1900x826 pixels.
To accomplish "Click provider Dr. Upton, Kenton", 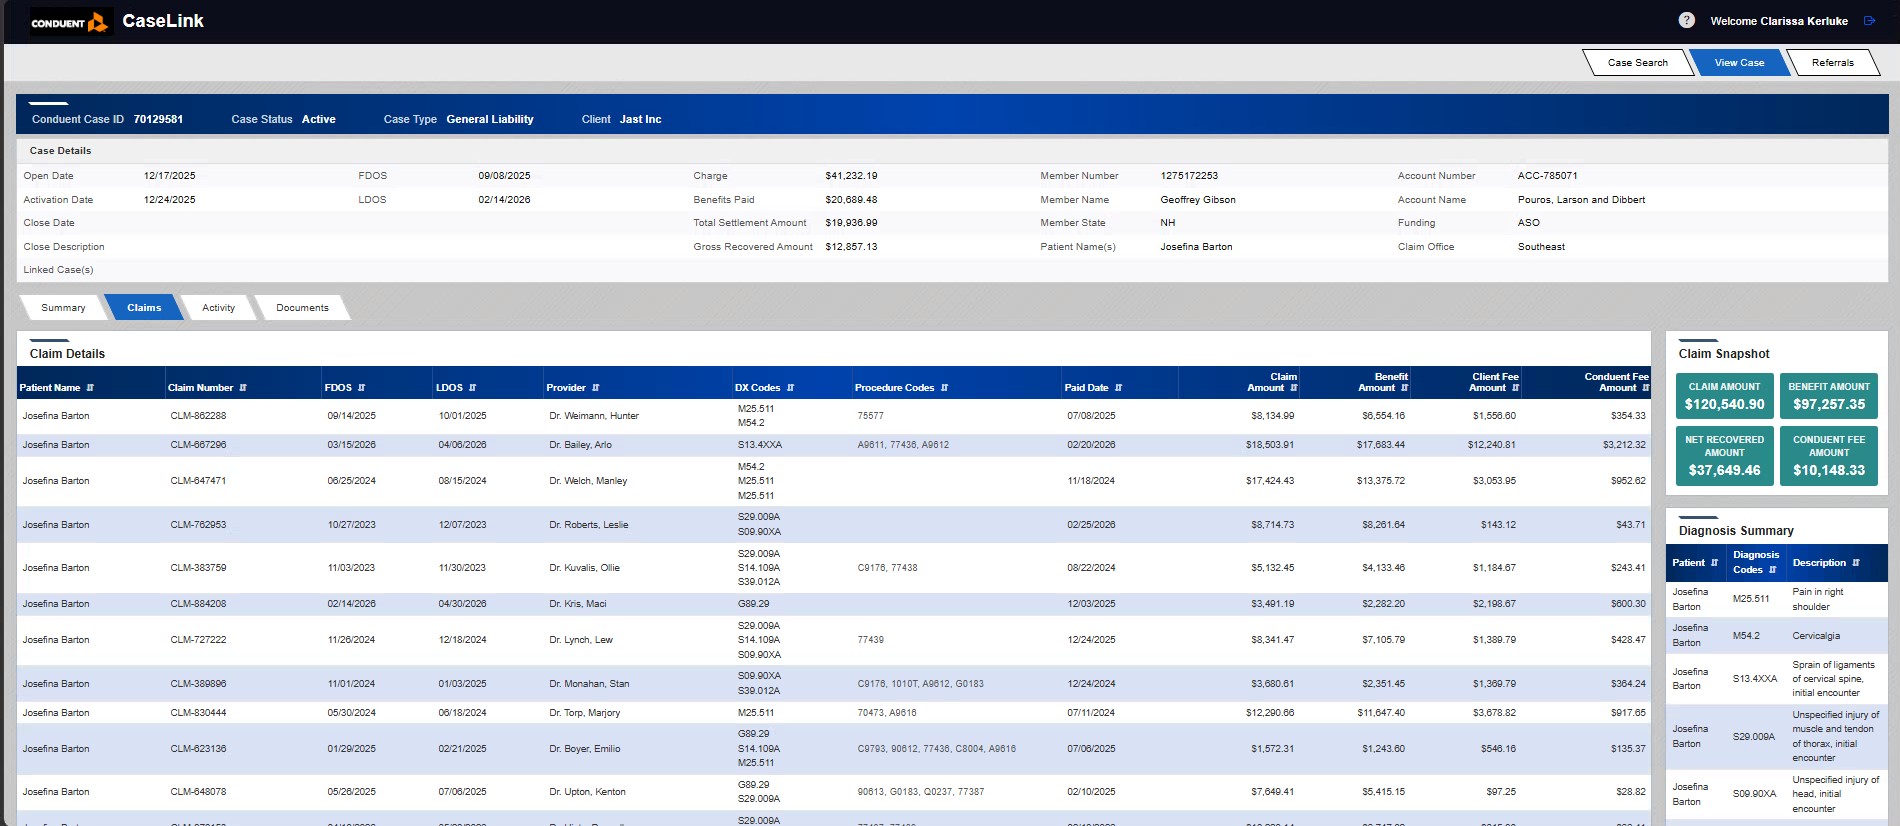I will pyautogui.click(x=587, y=792).
